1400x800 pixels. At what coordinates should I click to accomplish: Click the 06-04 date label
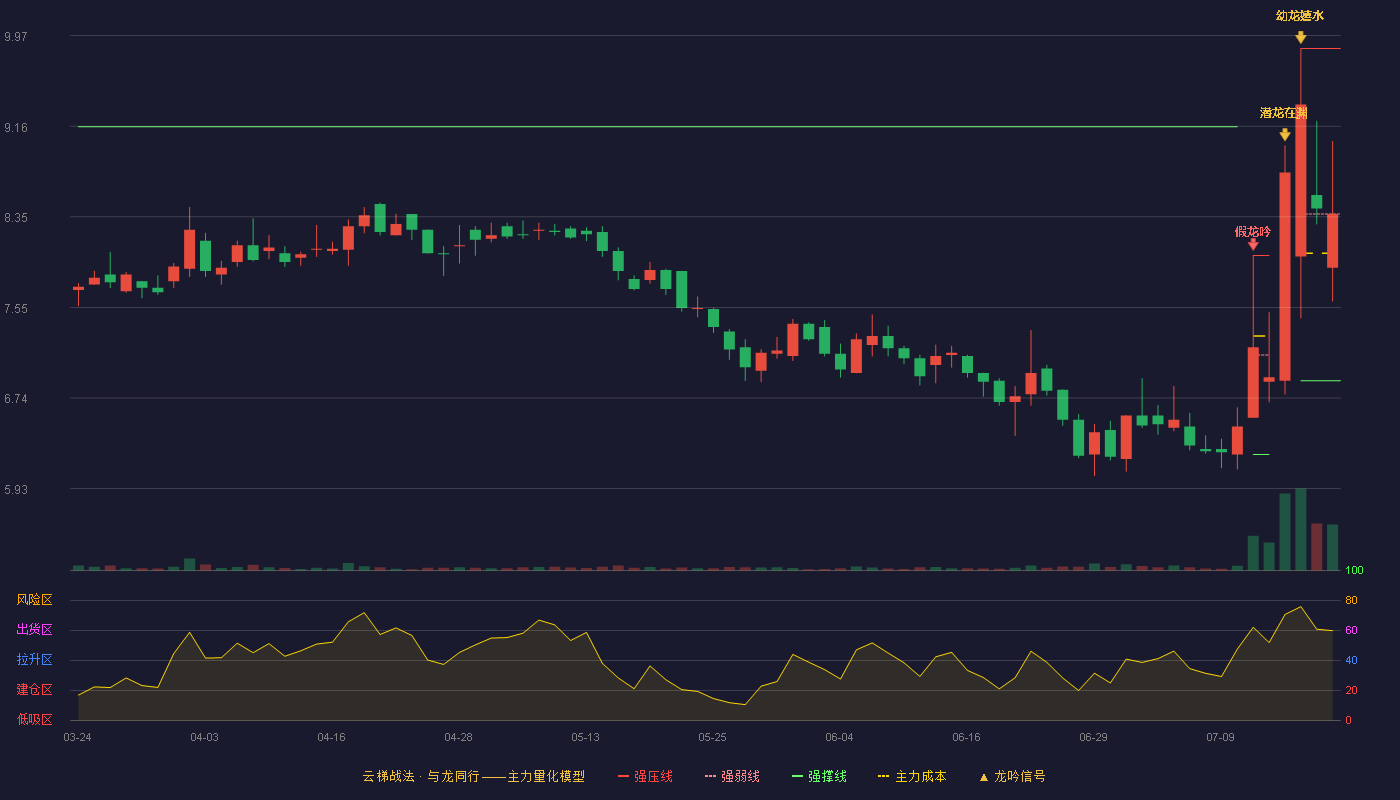(839, 737)
